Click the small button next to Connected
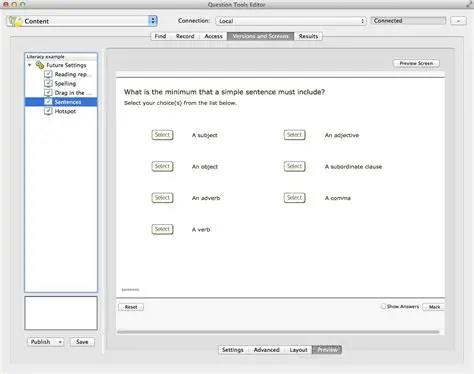Image resolution: width=474 pixels, height=374 pixels. pos(458,21)
